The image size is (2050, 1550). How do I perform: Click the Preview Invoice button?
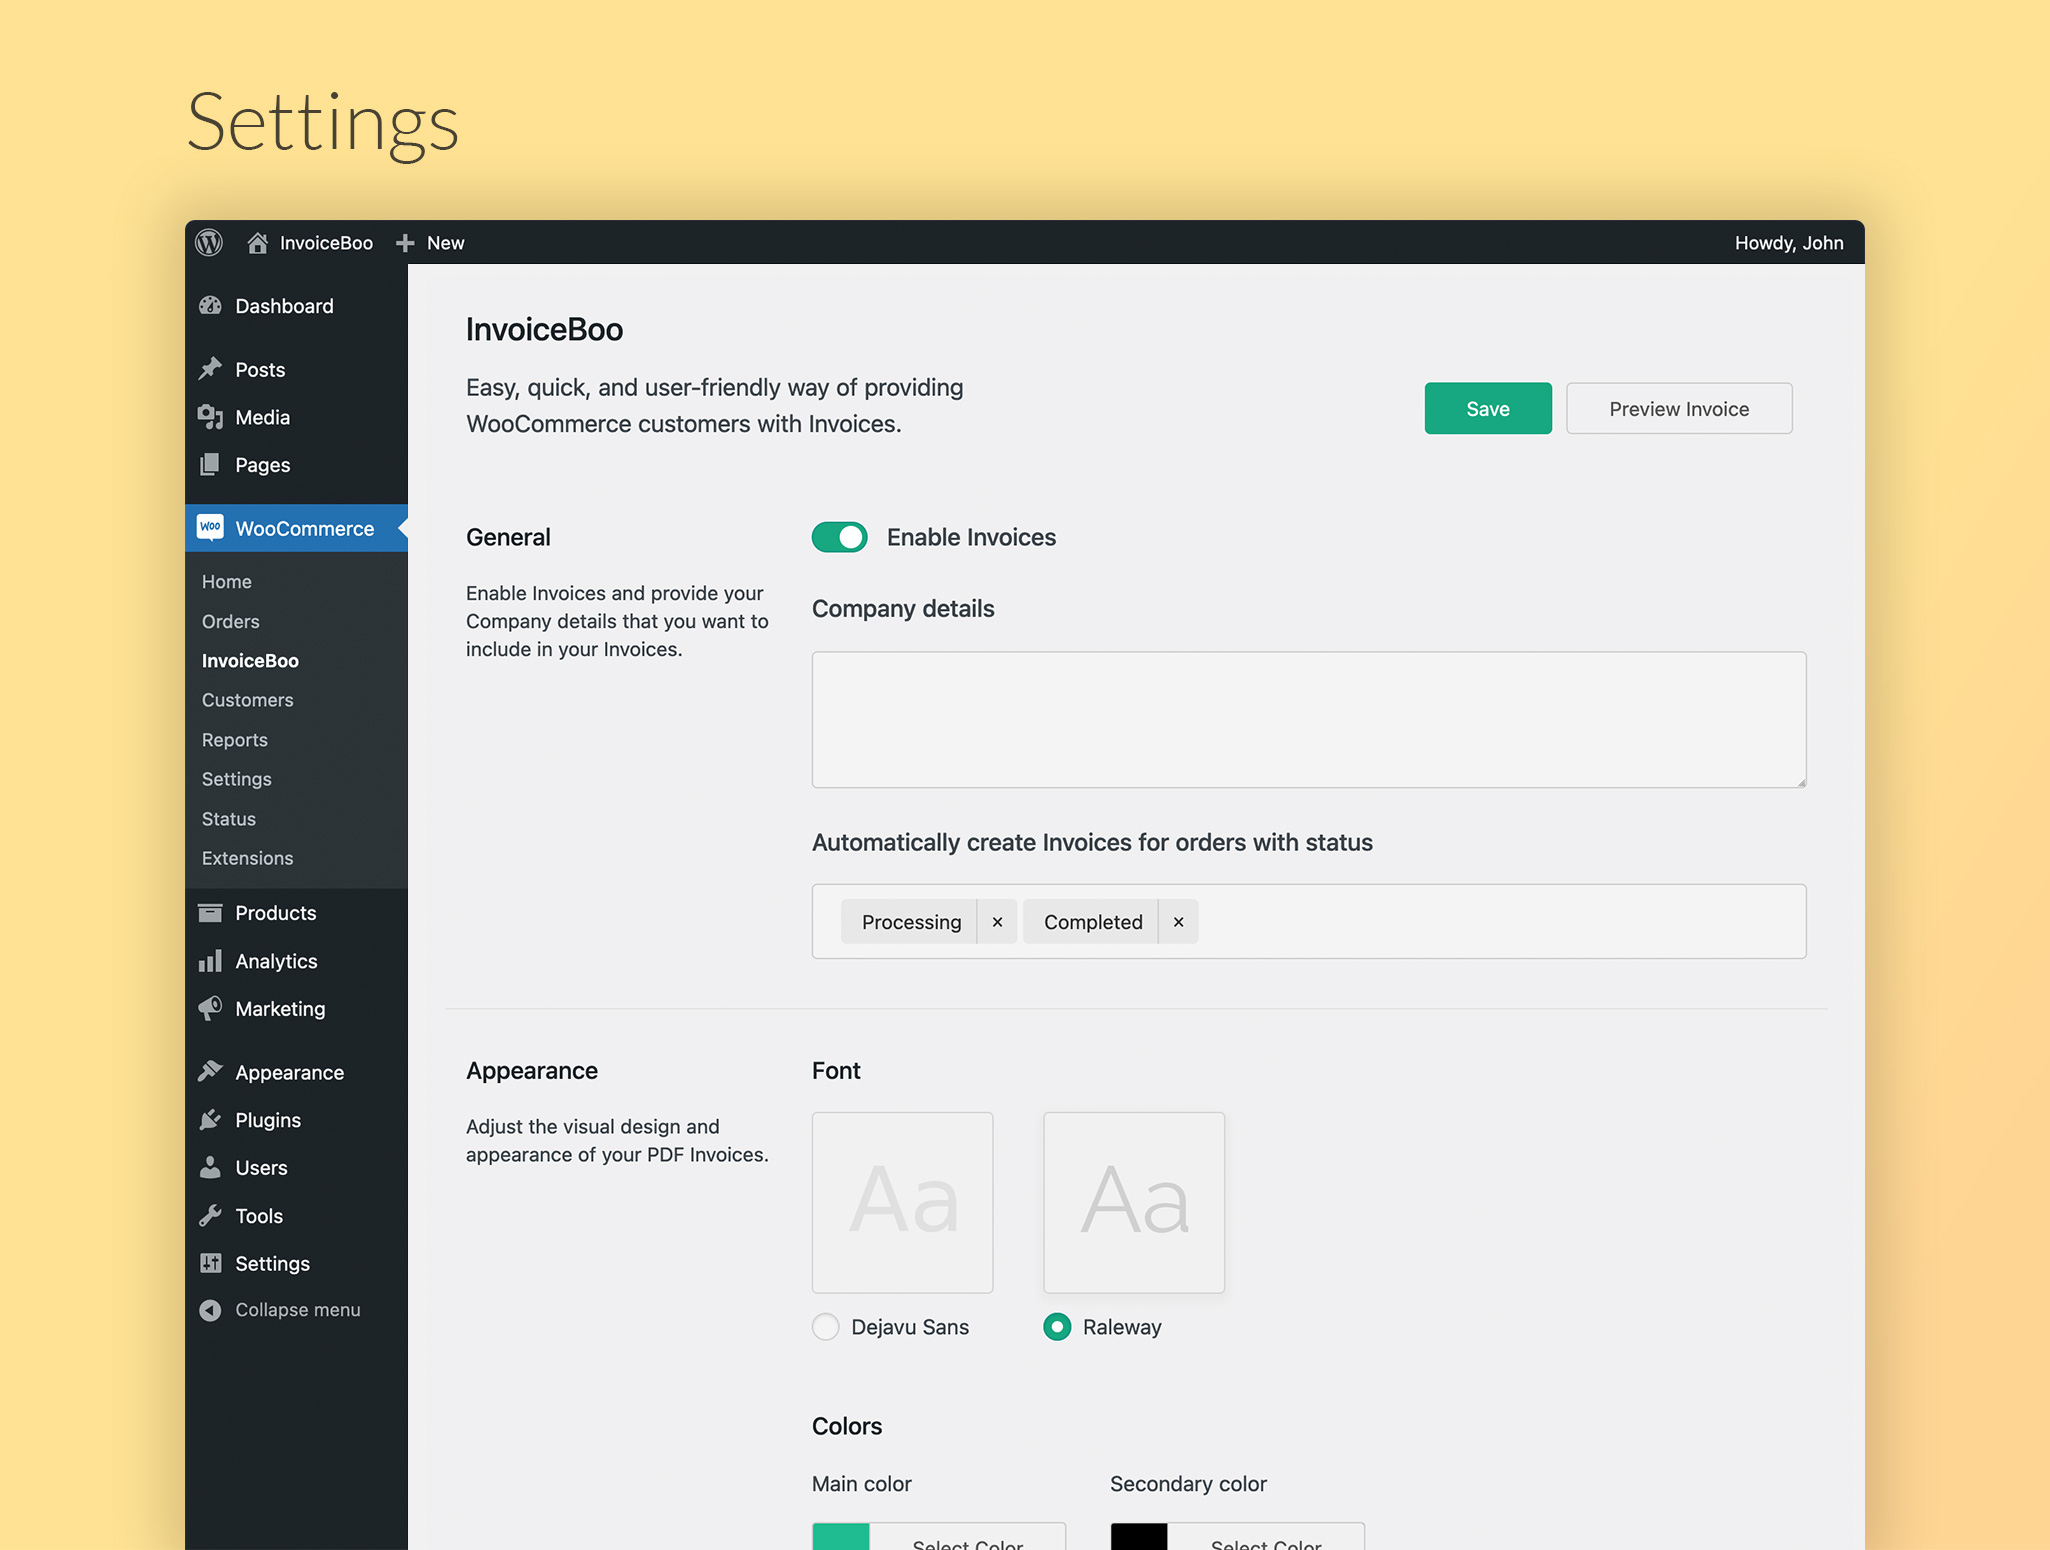pyautogui.click(x=1679, y=408)
